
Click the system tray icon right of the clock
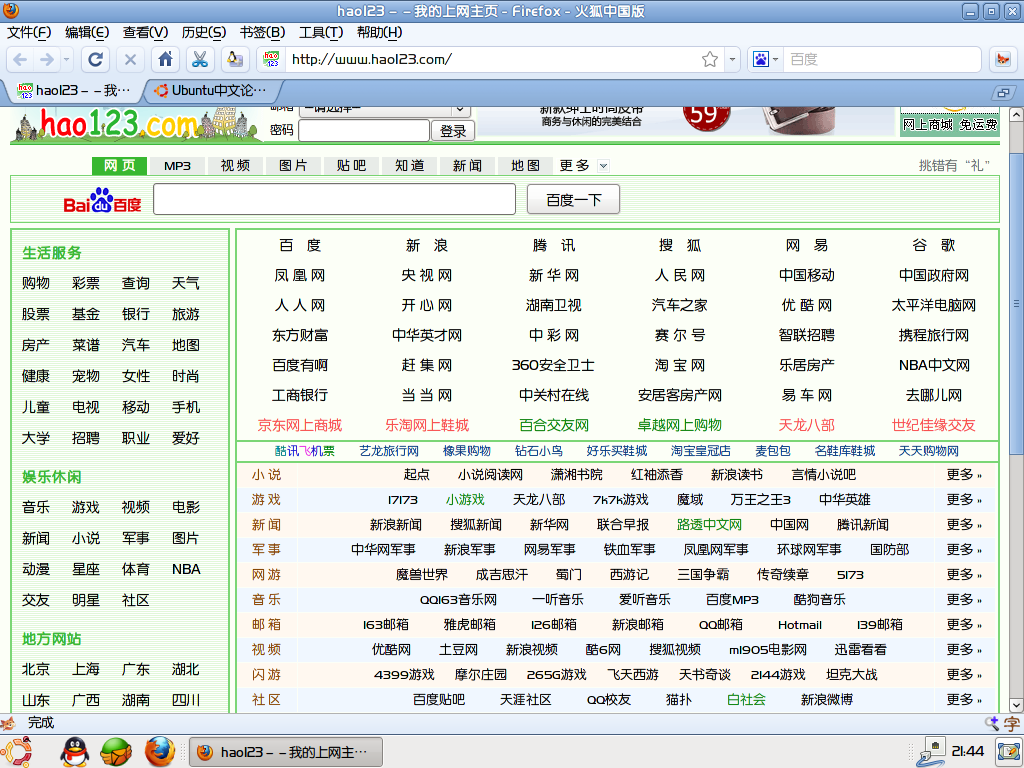(1009, 752)
